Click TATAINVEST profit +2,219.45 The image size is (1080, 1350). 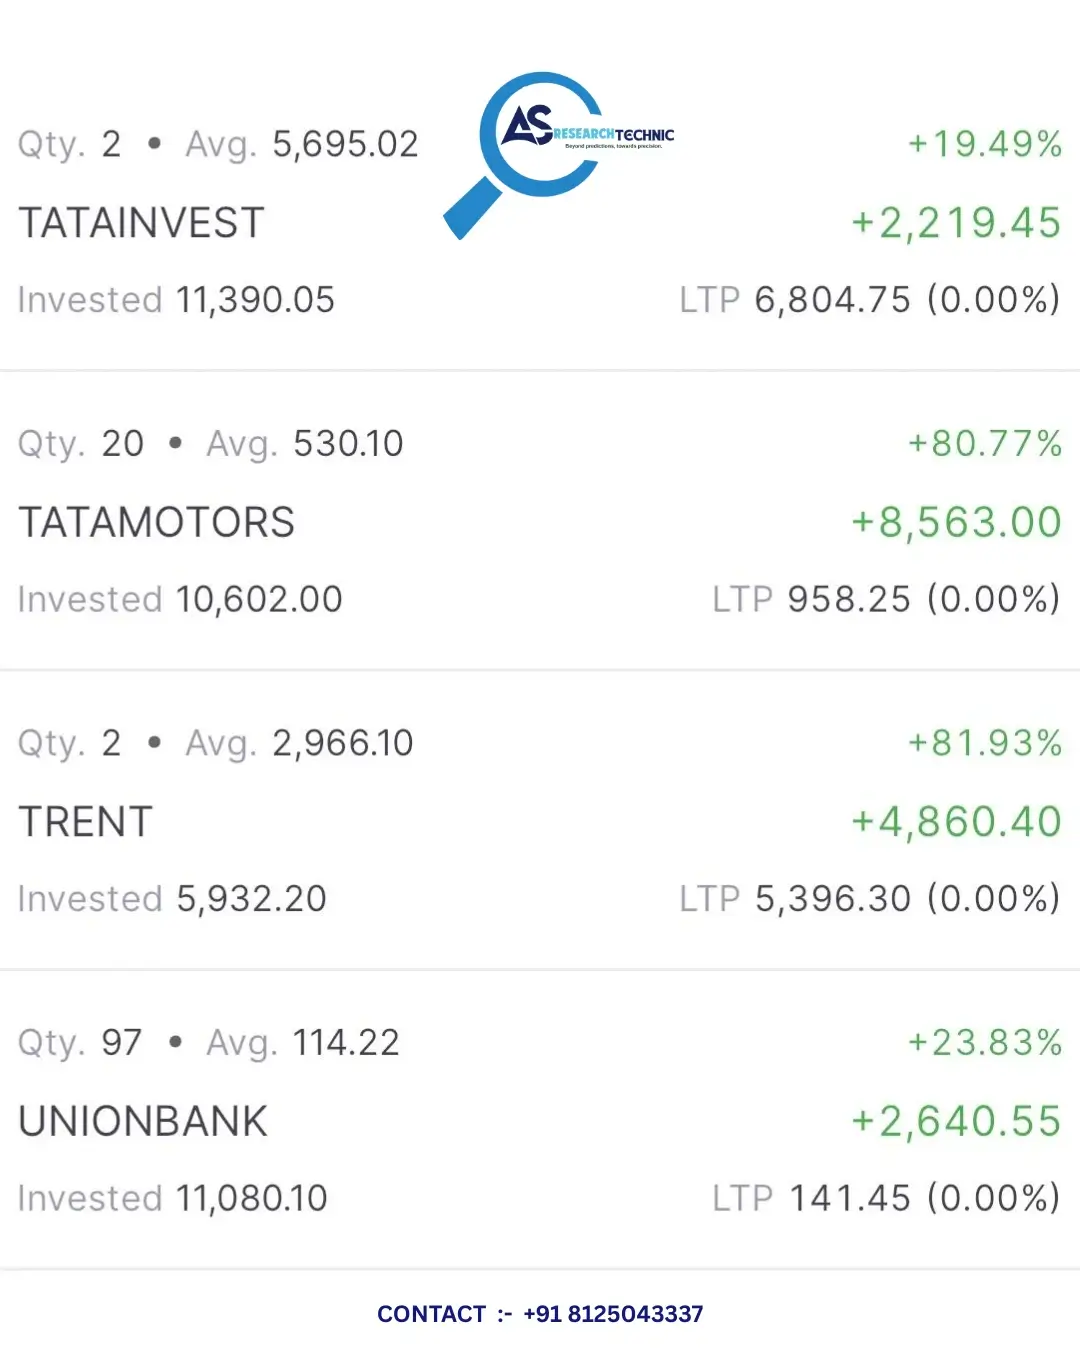tap(955, 223)
